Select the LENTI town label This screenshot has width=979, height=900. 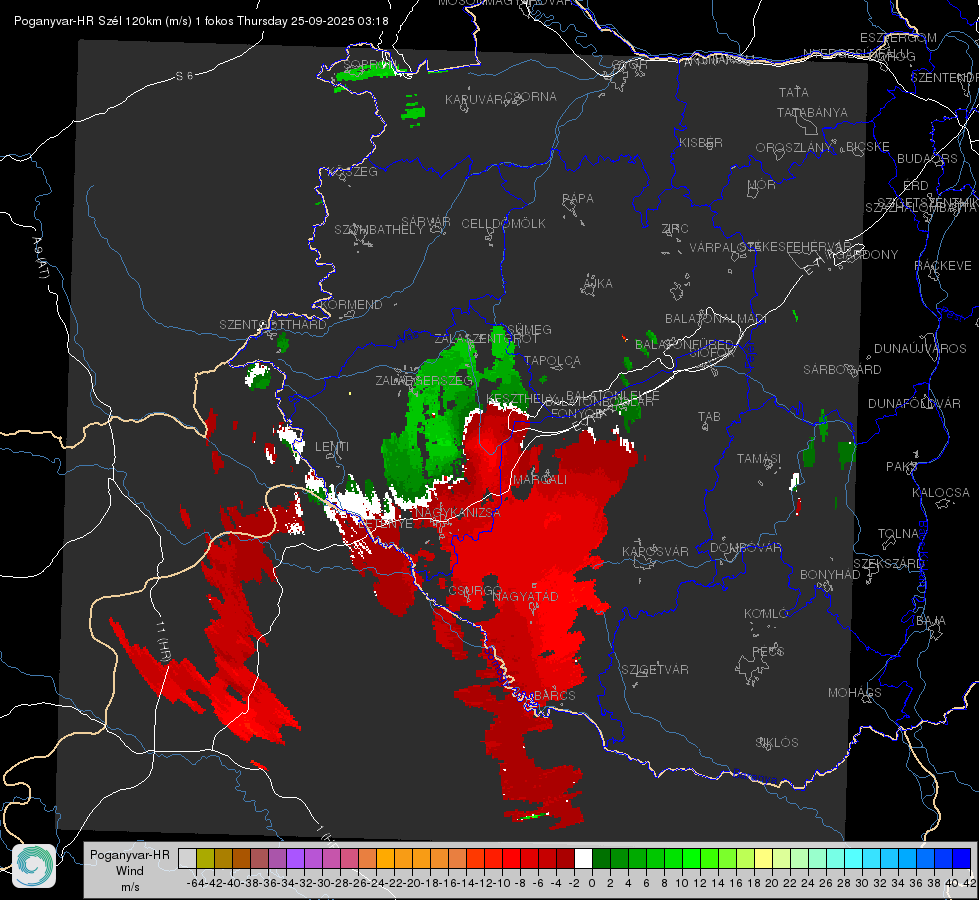pos(332,447)
